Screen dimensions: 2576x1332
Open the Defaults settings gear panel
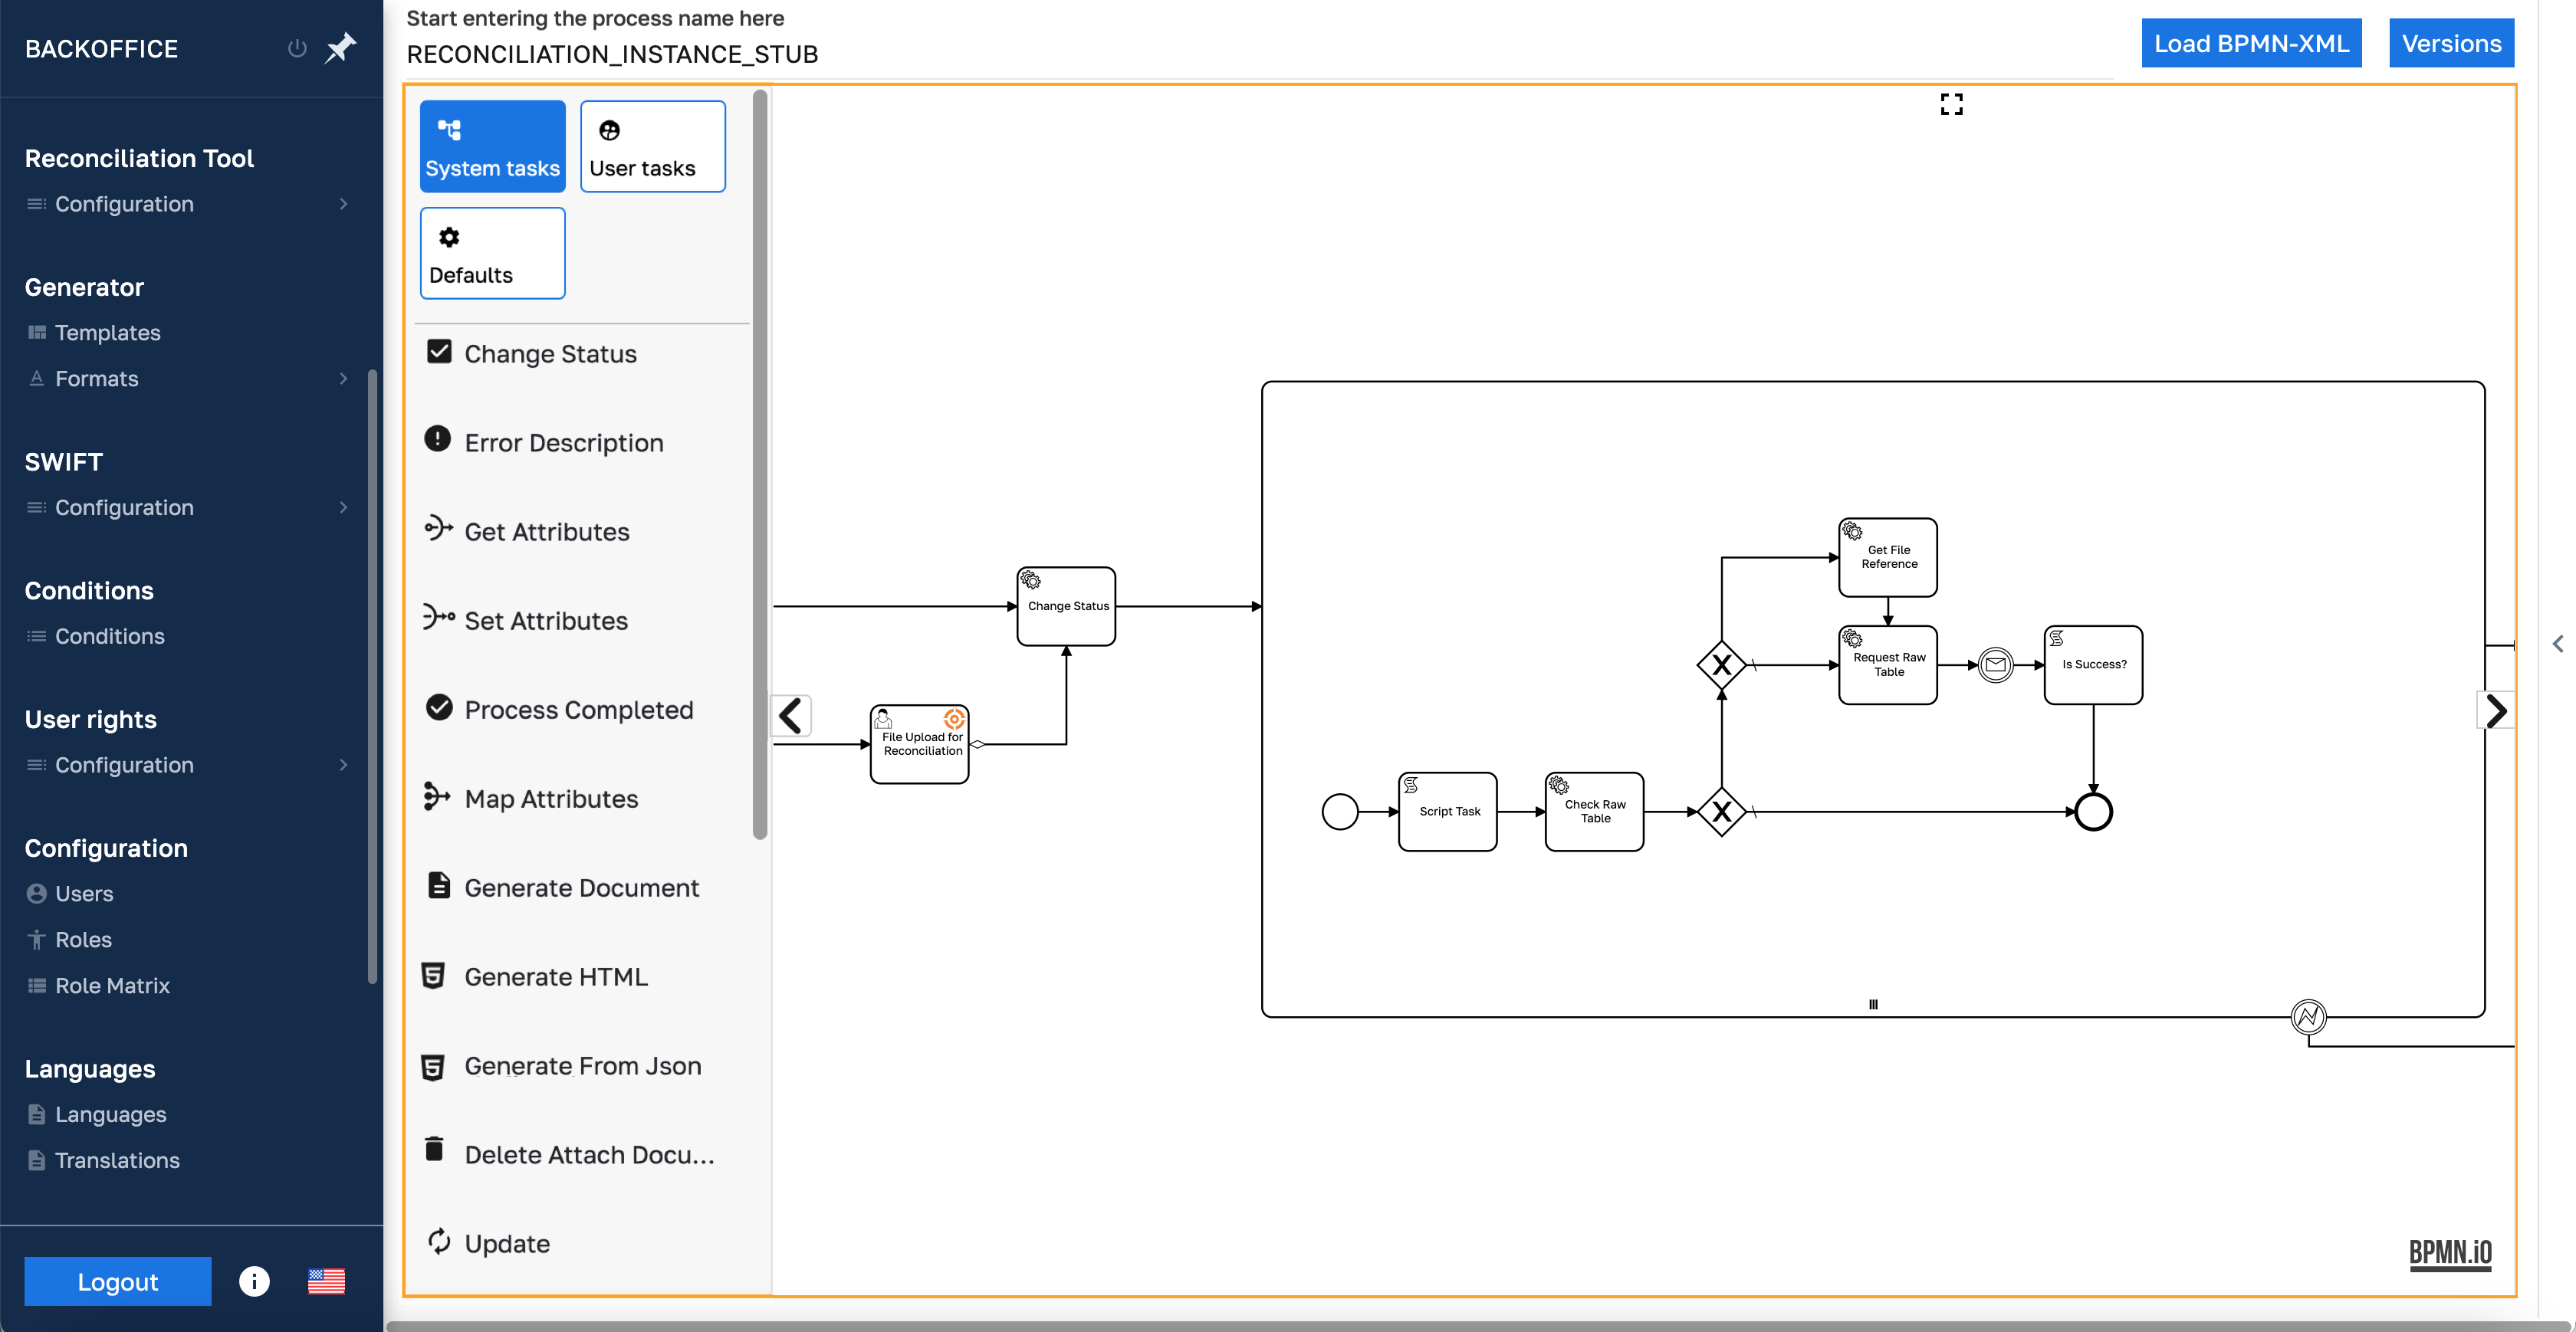[x=492, y=252]
